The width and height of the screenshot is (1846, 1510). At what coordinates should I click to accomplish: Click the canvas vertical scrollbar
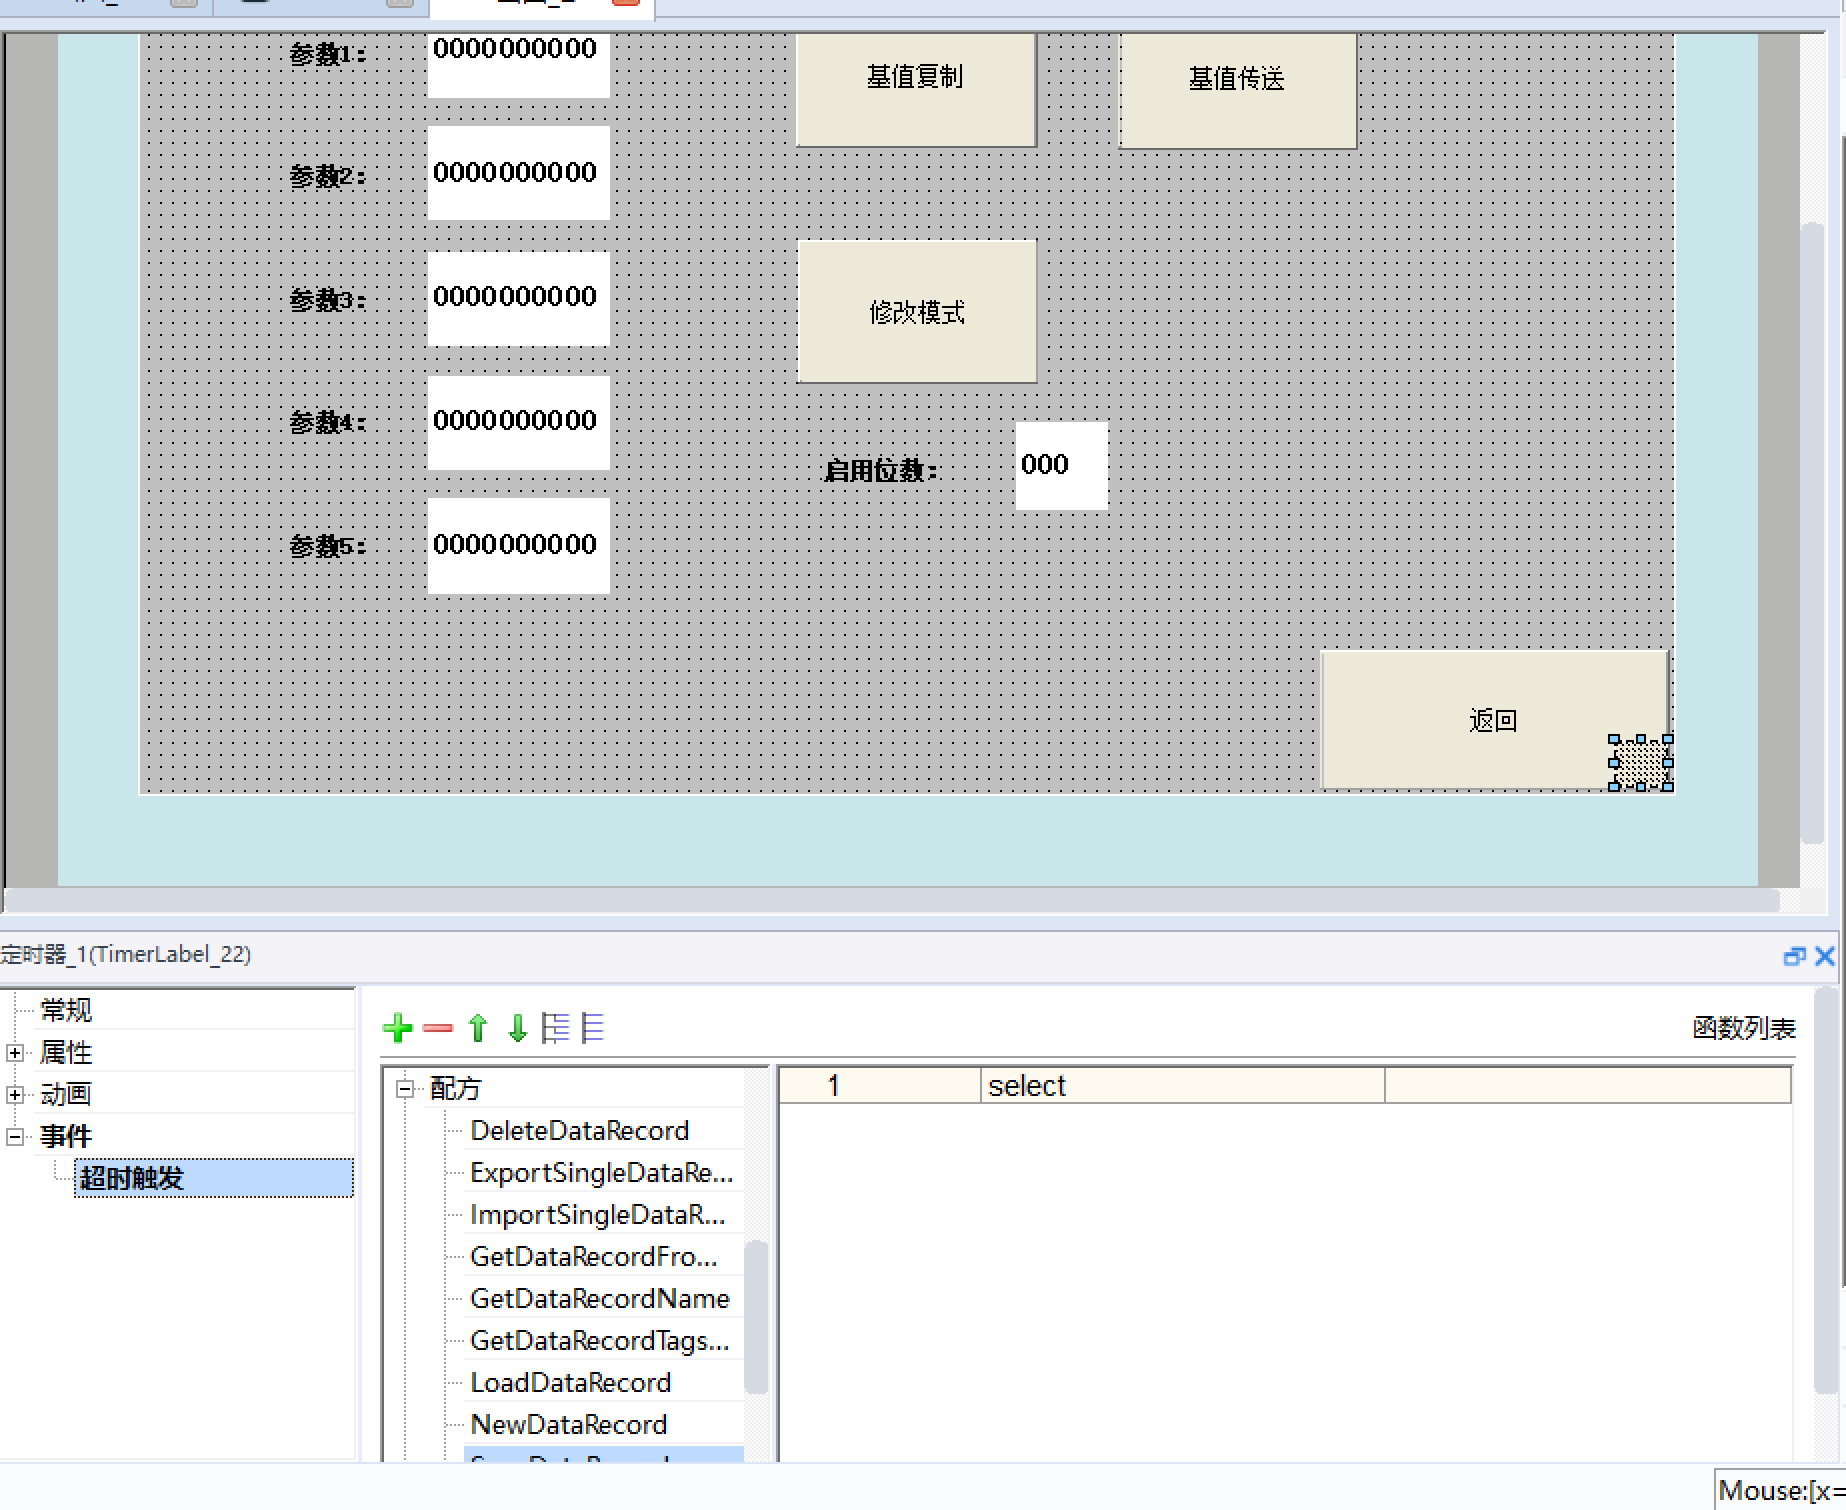point(1812,534)
